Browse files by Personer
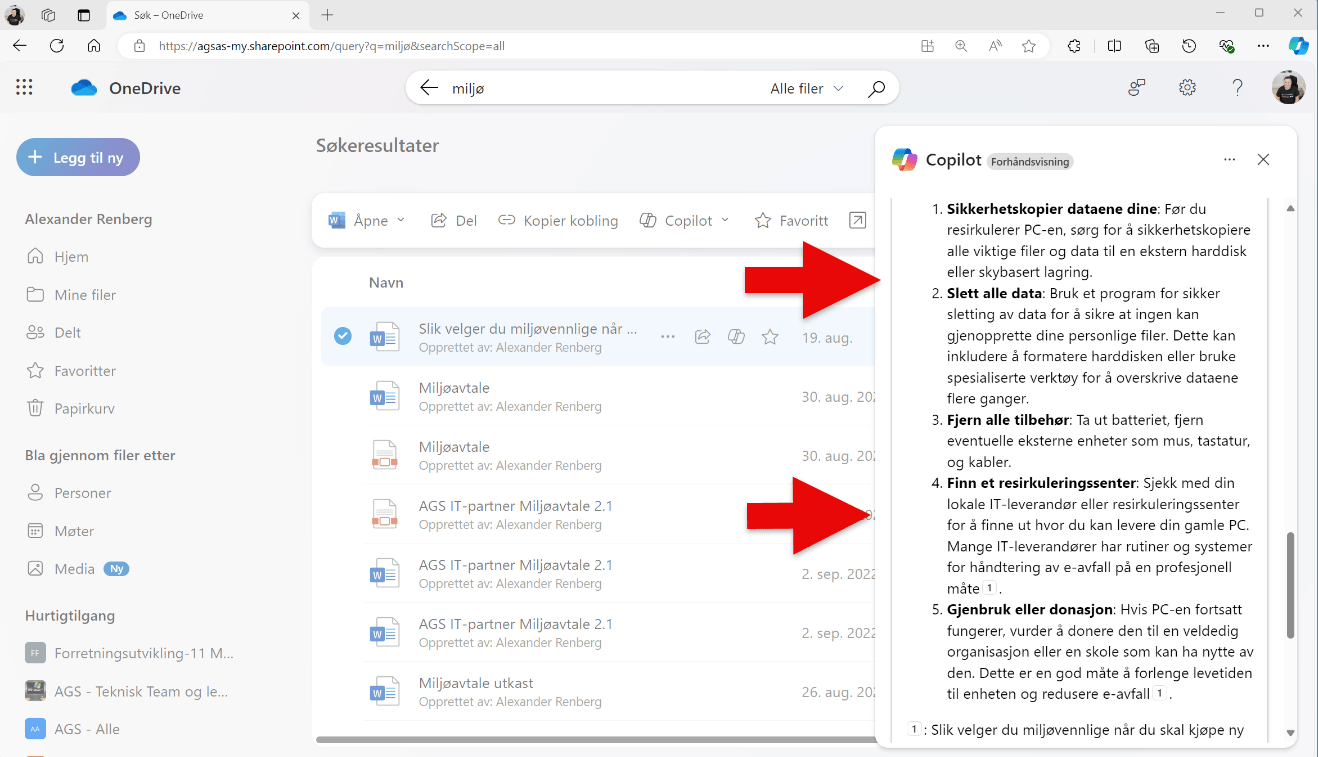This screenshot has width=1318, height=757. coord(69,492)
